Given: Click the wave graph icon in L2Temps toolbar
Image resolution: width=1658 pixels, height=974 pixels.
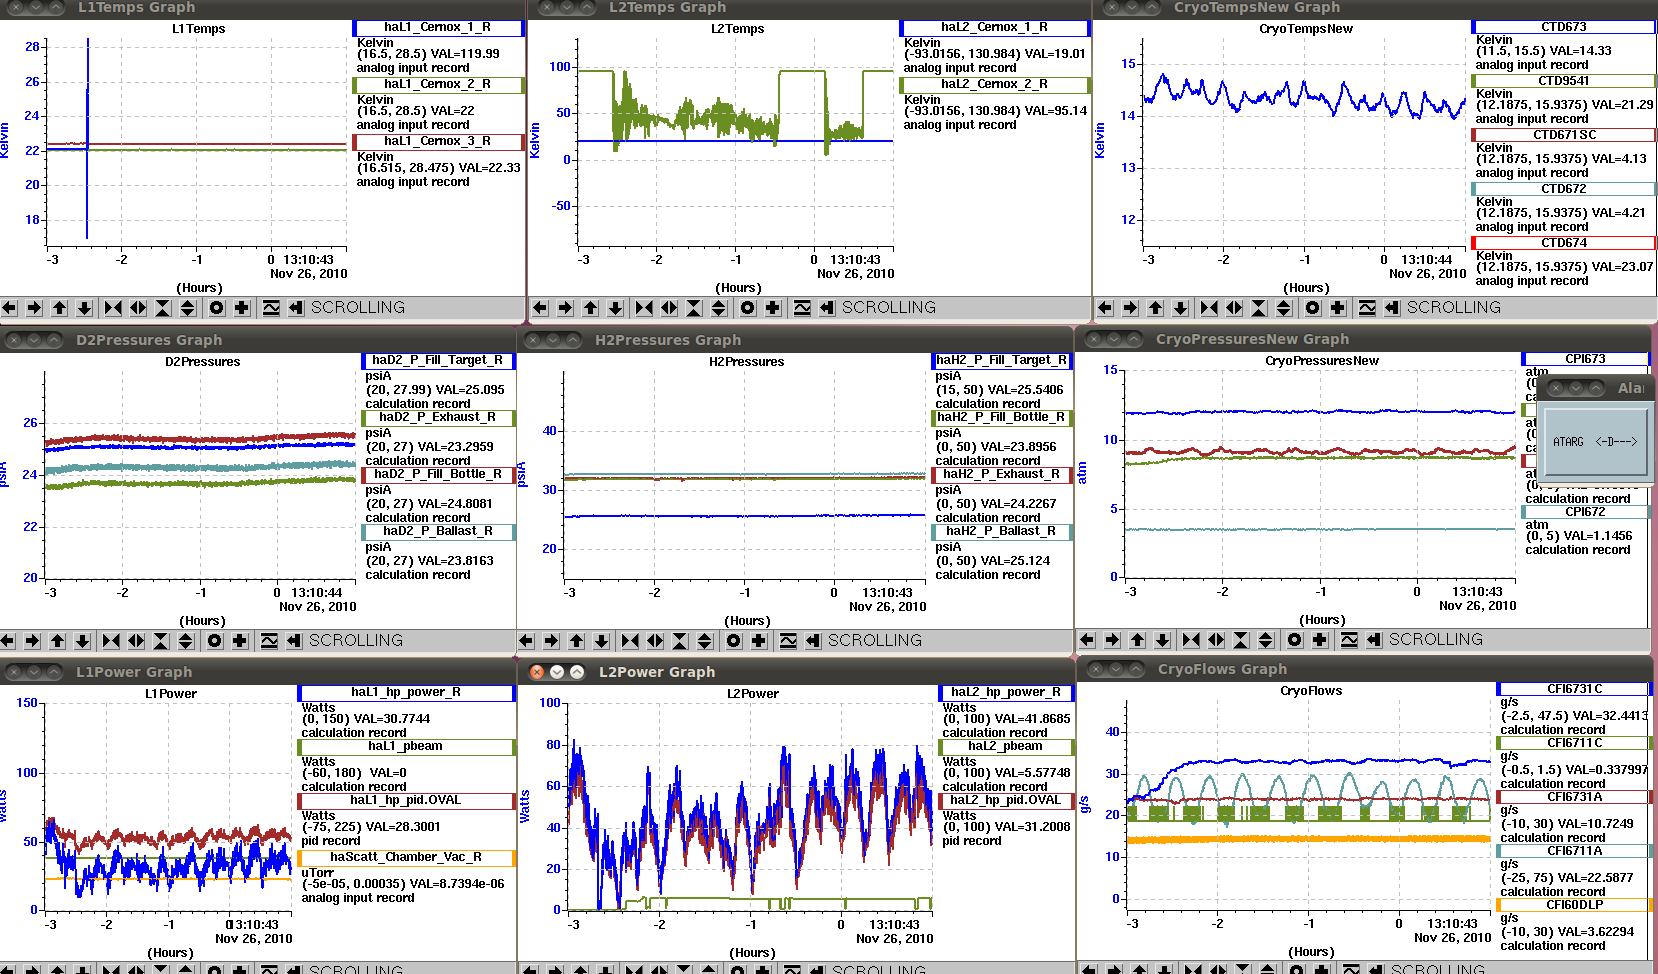Looking at the screenshot, I should (x=802, y=308).
